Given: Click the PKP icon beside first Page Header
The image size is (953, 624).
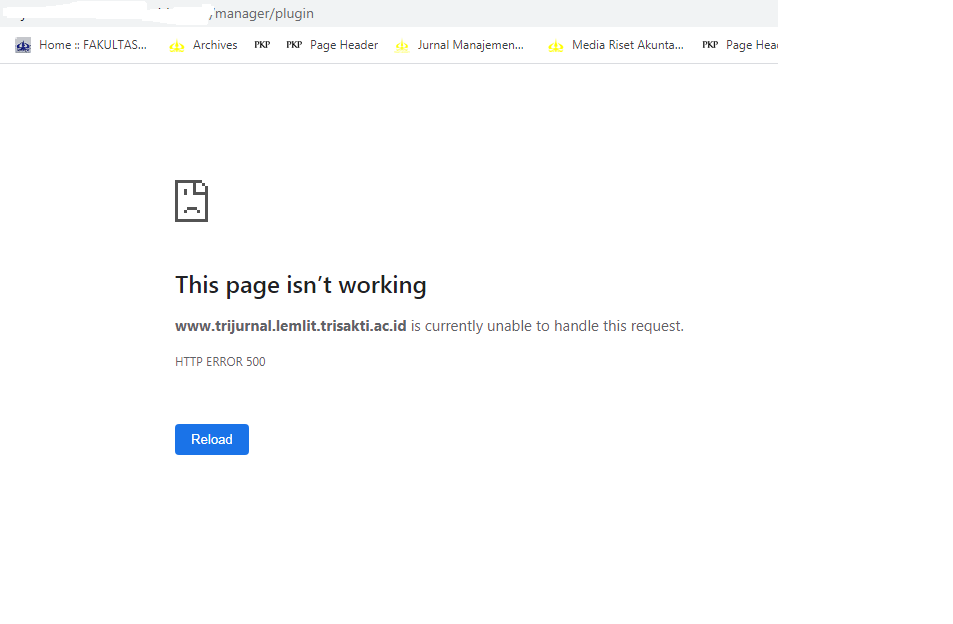Looking at the screenshot, I should coord(294,45).
